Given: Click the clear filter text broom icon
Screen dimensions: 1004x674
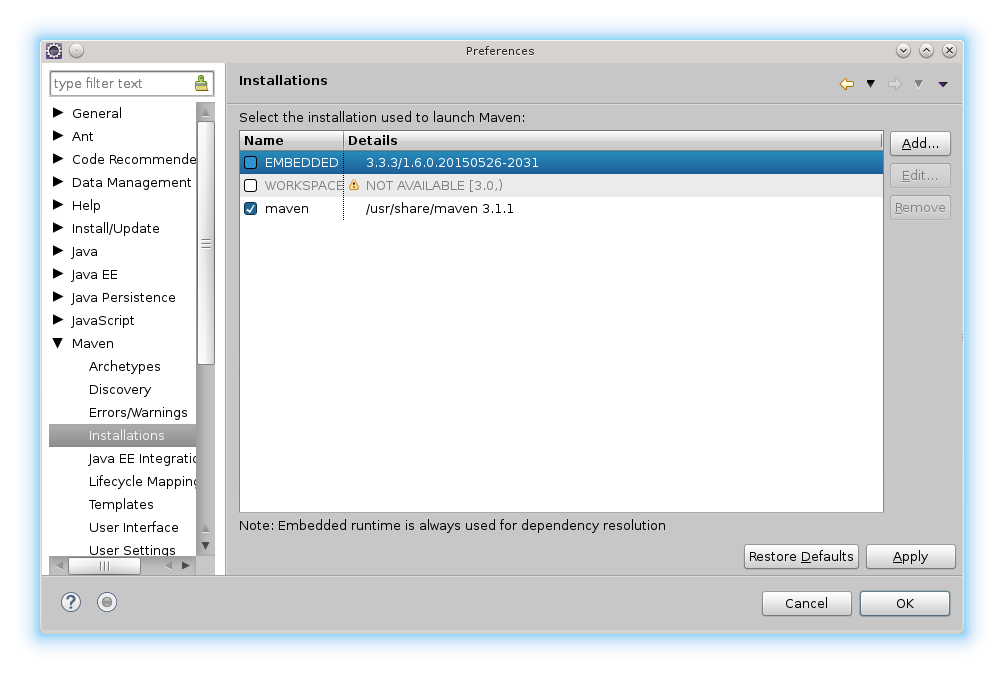Looking at the screenshot, I should (x=201, y=83).
